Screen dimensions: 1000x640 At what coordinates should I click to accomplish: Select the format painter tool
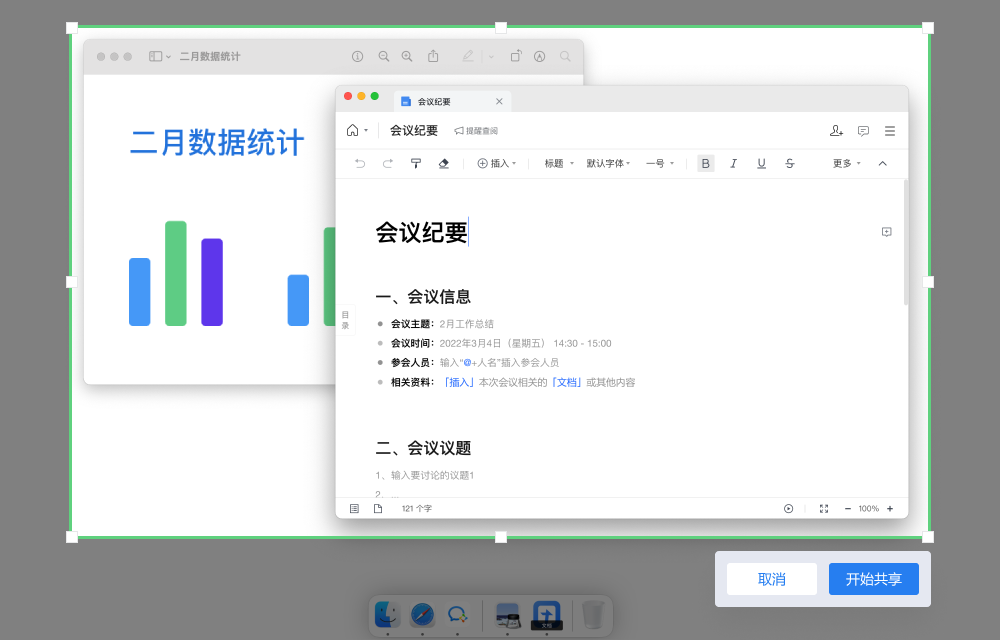click(x=416, y=164)
